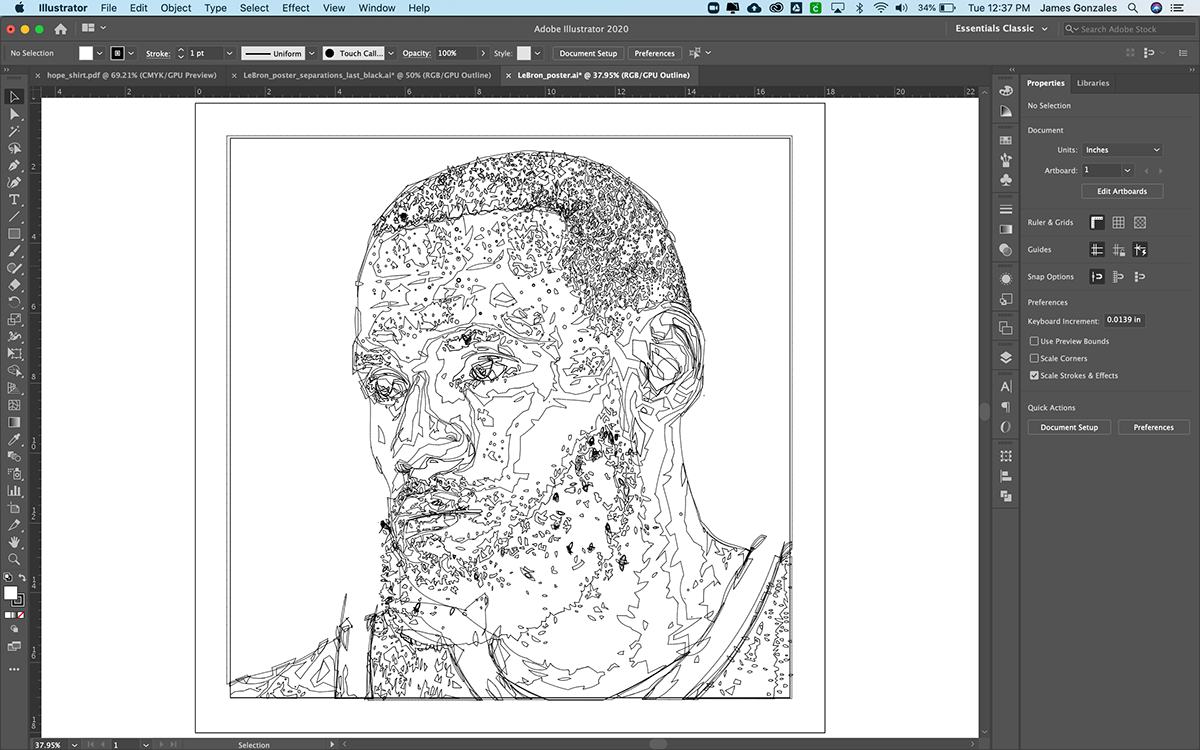This screenshot has width=1200, height=750.
Task: Uncheck Scale Strokes & Effects
Action: click(1034, 375)
